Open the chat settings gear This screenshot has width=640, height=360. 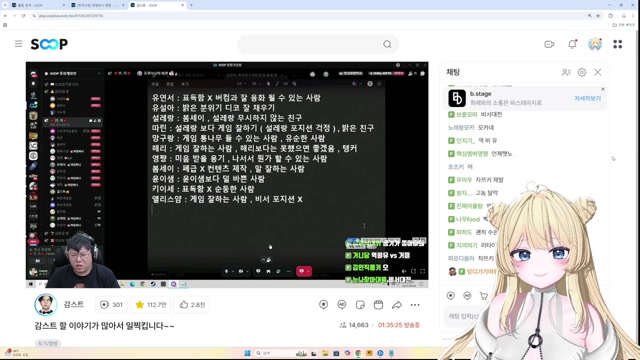pos(582,72)
